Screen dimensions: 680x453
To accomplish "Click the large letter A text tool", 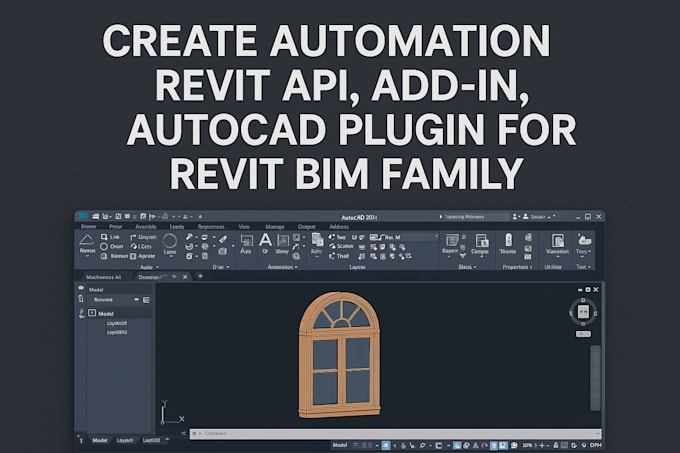I will tap(265, 240).
